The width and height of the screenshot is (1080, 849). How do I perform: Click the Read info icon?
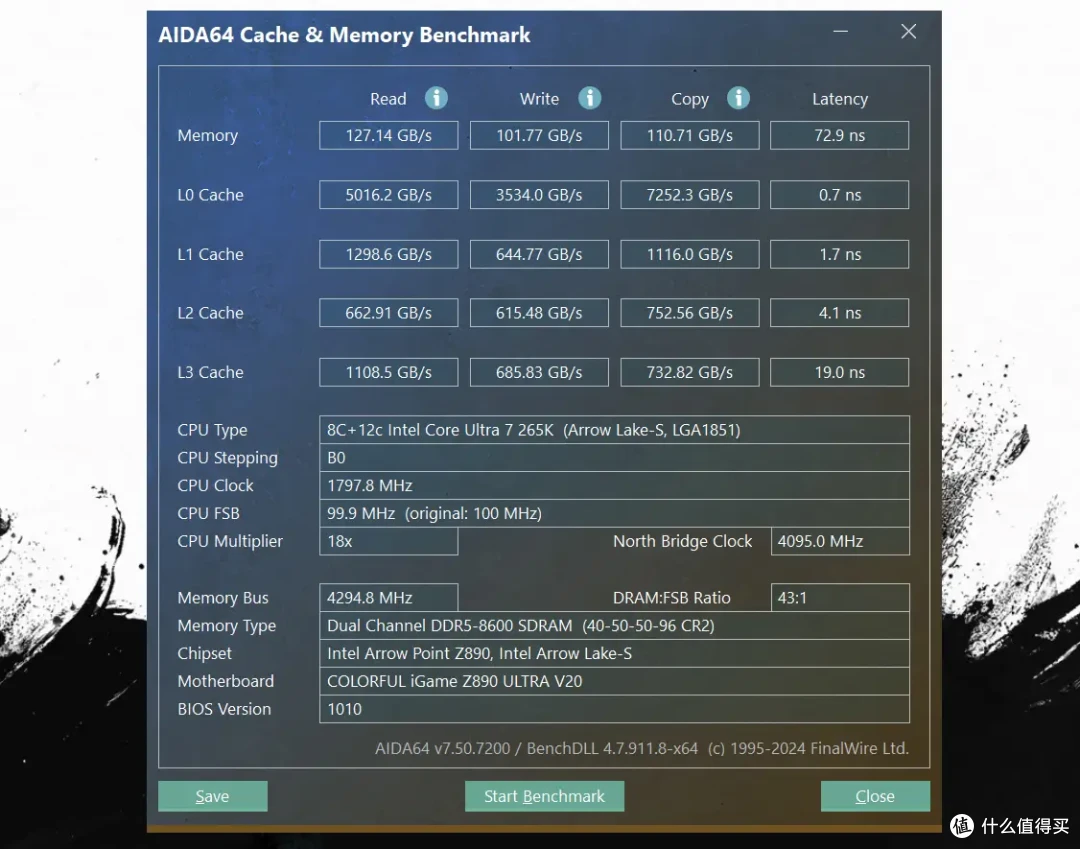[x=436, y=98]
